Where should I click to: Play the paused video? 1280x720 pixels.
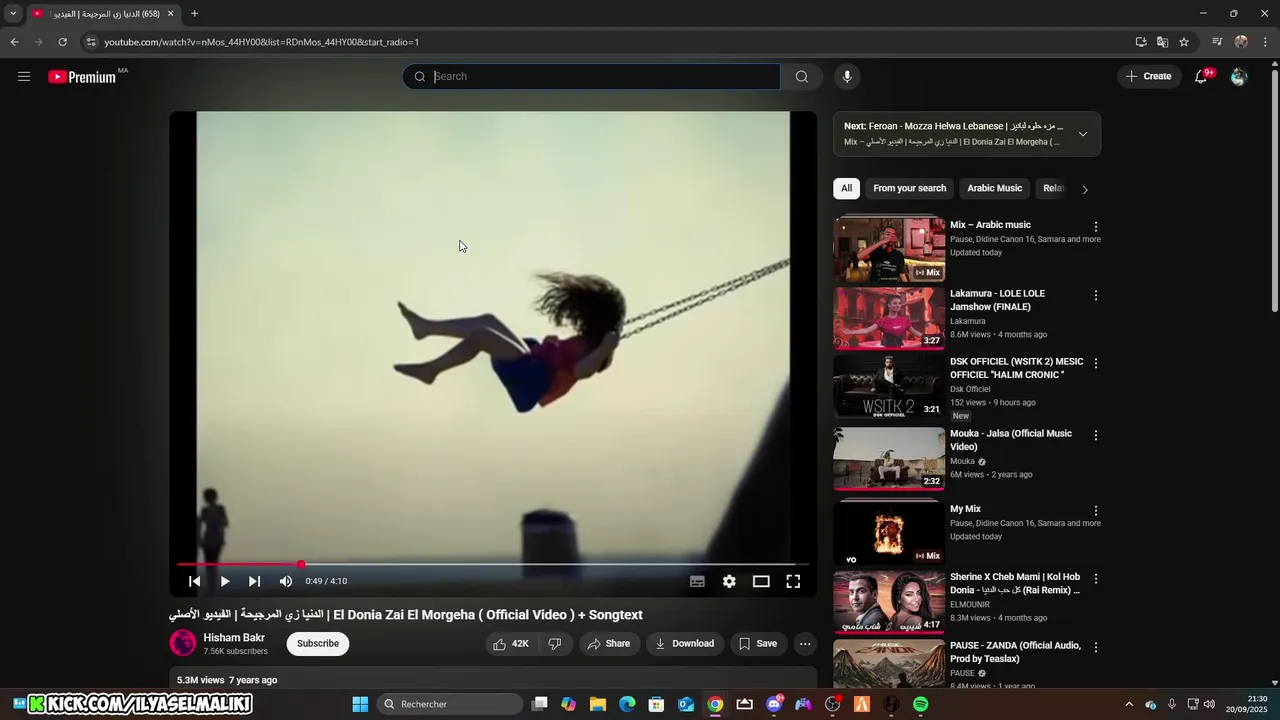(x=225, y=581)
